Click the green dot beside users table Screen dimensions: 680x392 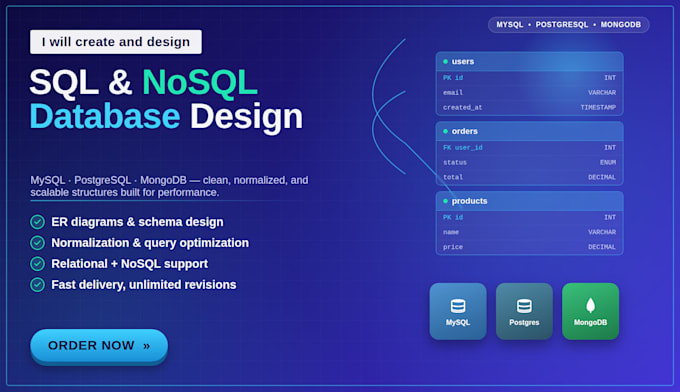point(445,62)
